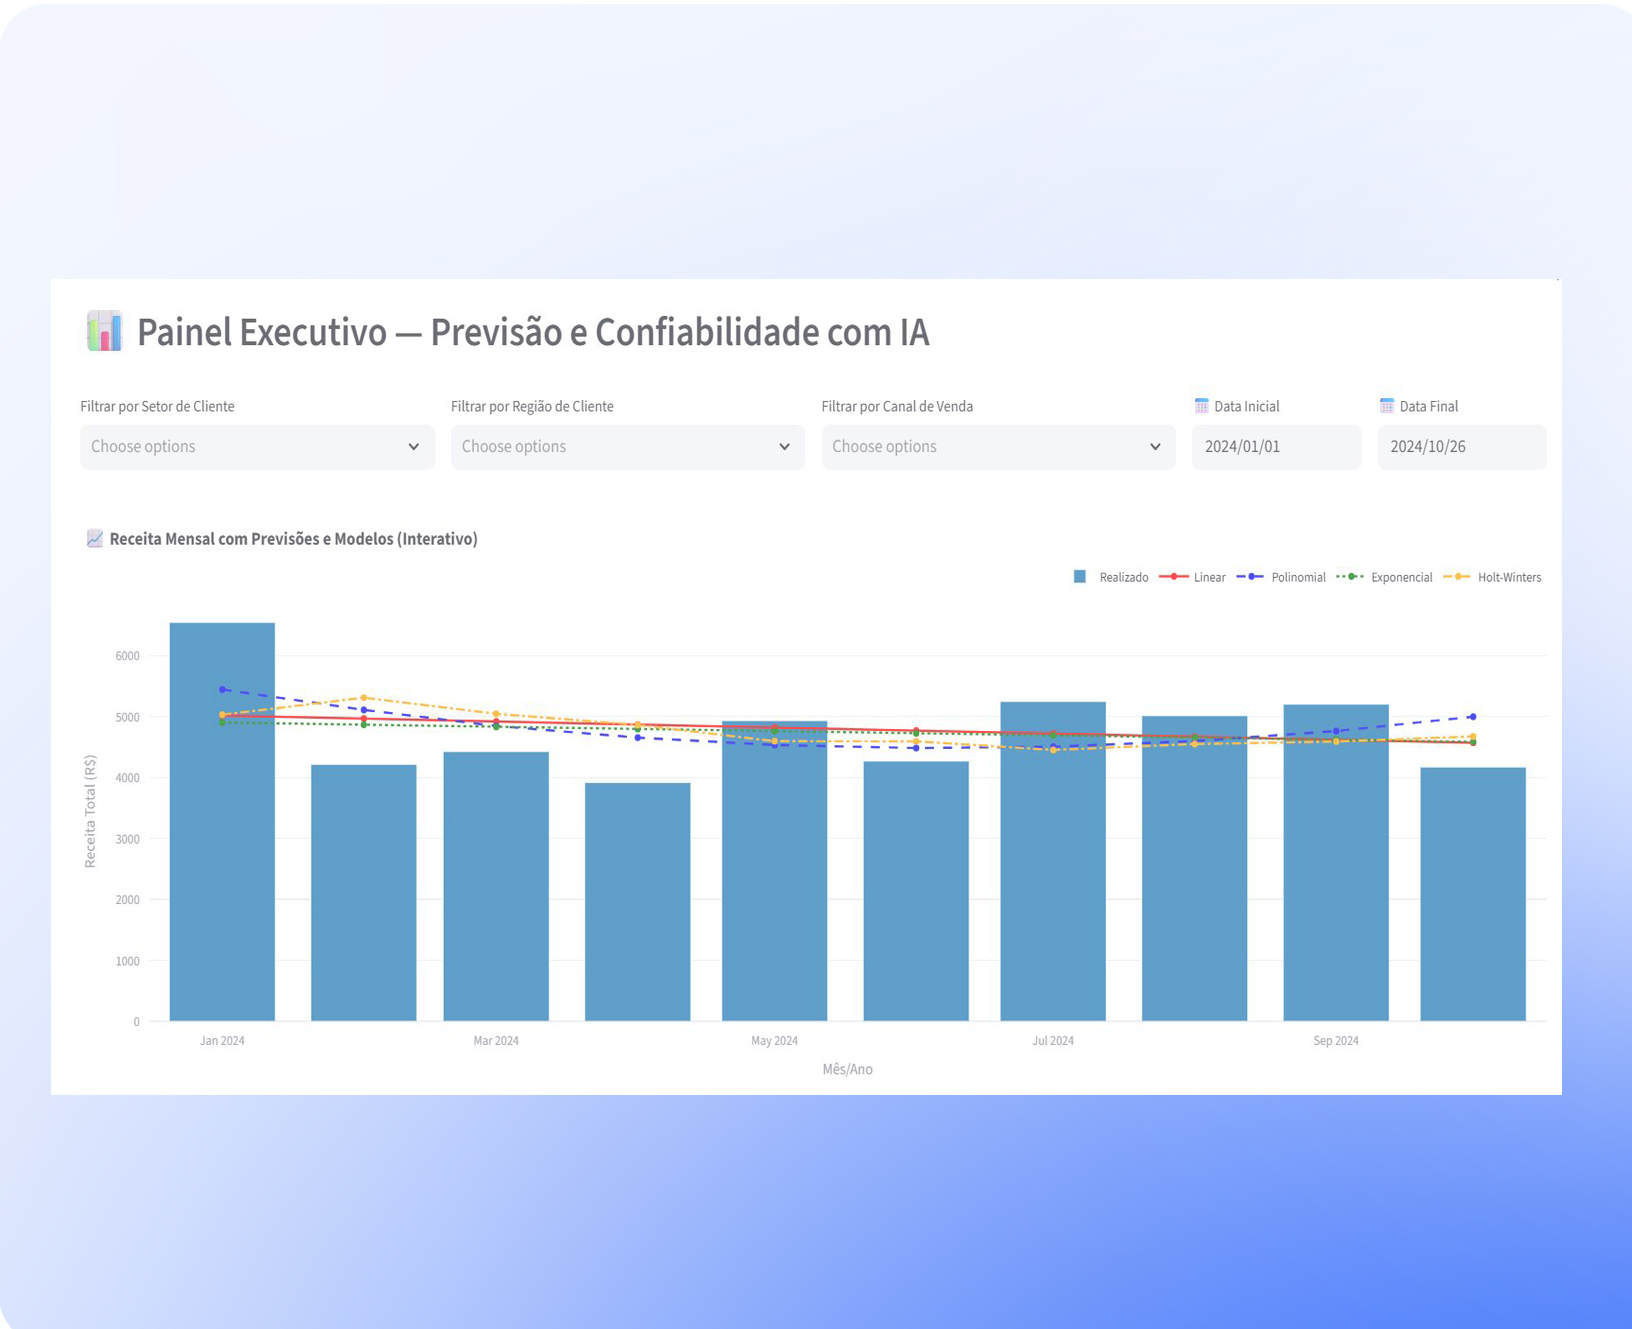Click the bar chart emoji beside Painel Executivo
The width and height of the screenshot is (1632, 1329).
coord(104,331)
